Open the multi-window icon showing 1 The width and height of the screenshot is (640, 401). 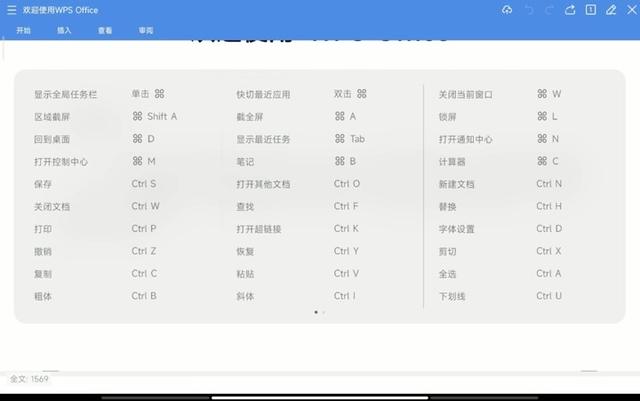point(591,10)
